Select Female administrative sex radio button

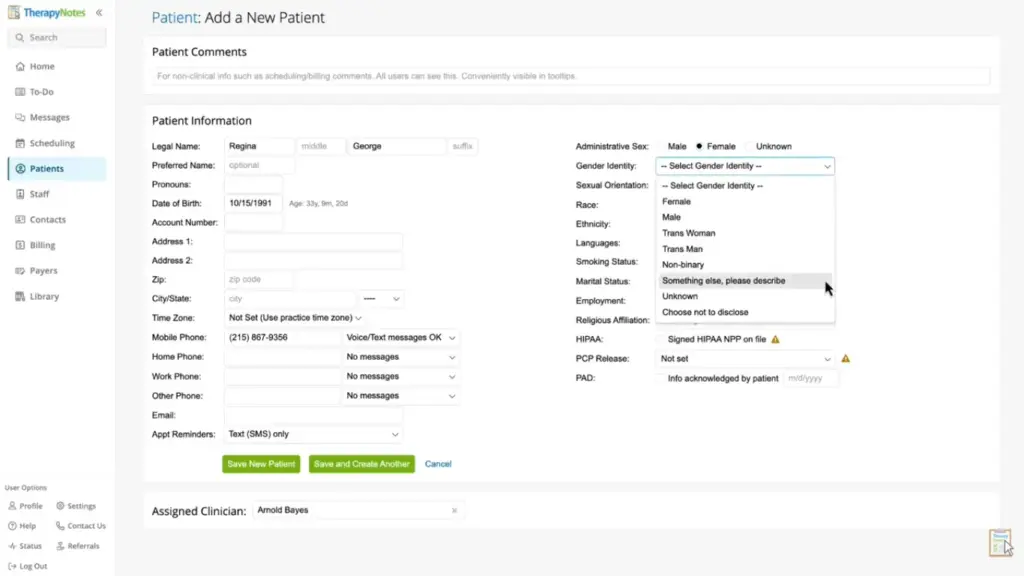tap(699, 146)
